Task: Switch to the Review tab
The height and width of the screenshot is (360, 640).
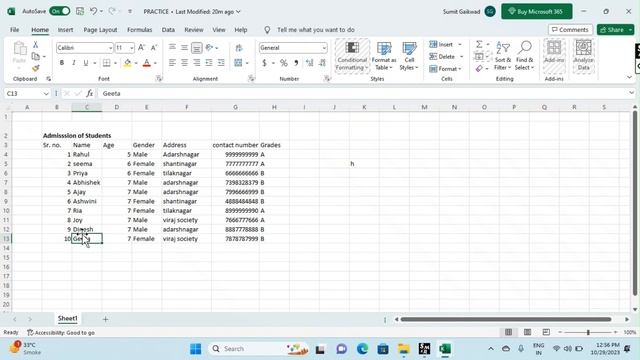Action: [193, 30]
